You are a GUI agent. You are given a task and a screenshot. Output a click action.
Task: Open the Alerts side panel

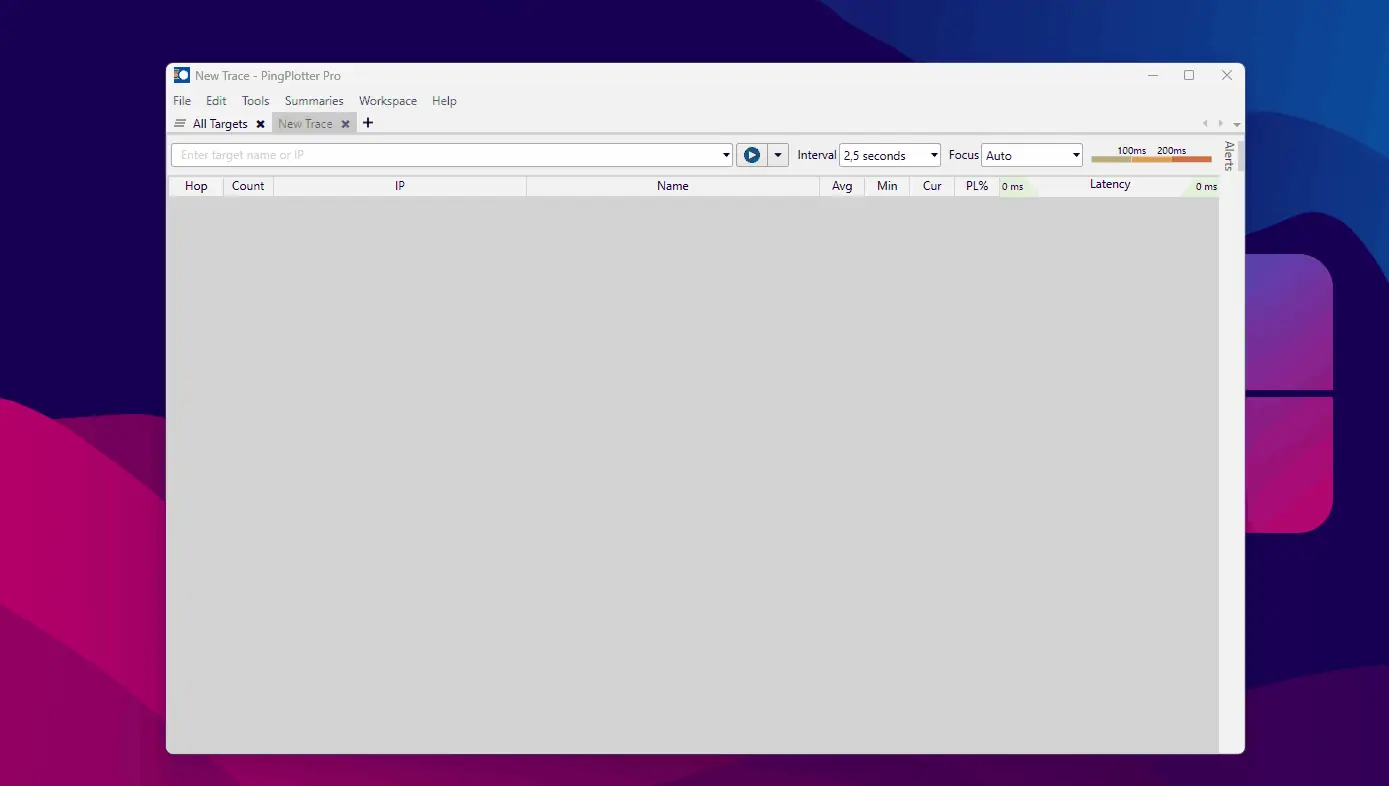1229,156
